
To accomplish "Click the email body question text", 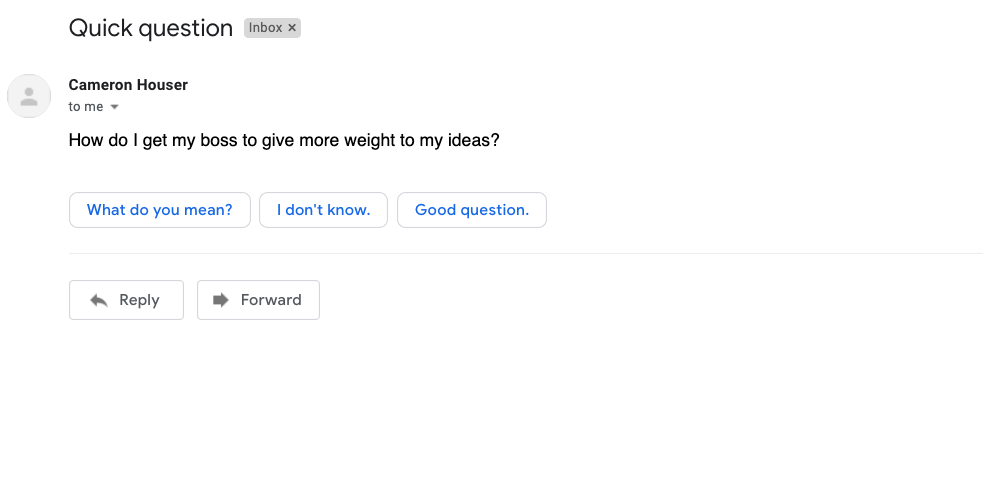I will [x=283, y=141].
